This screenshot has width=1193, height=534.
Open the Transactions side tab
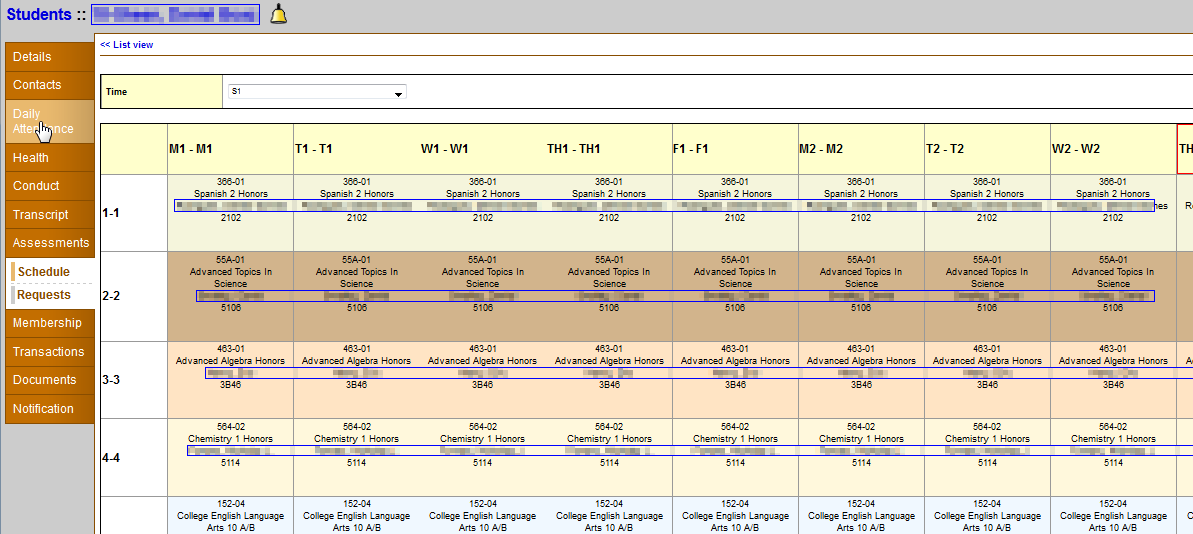pos(49,352)
